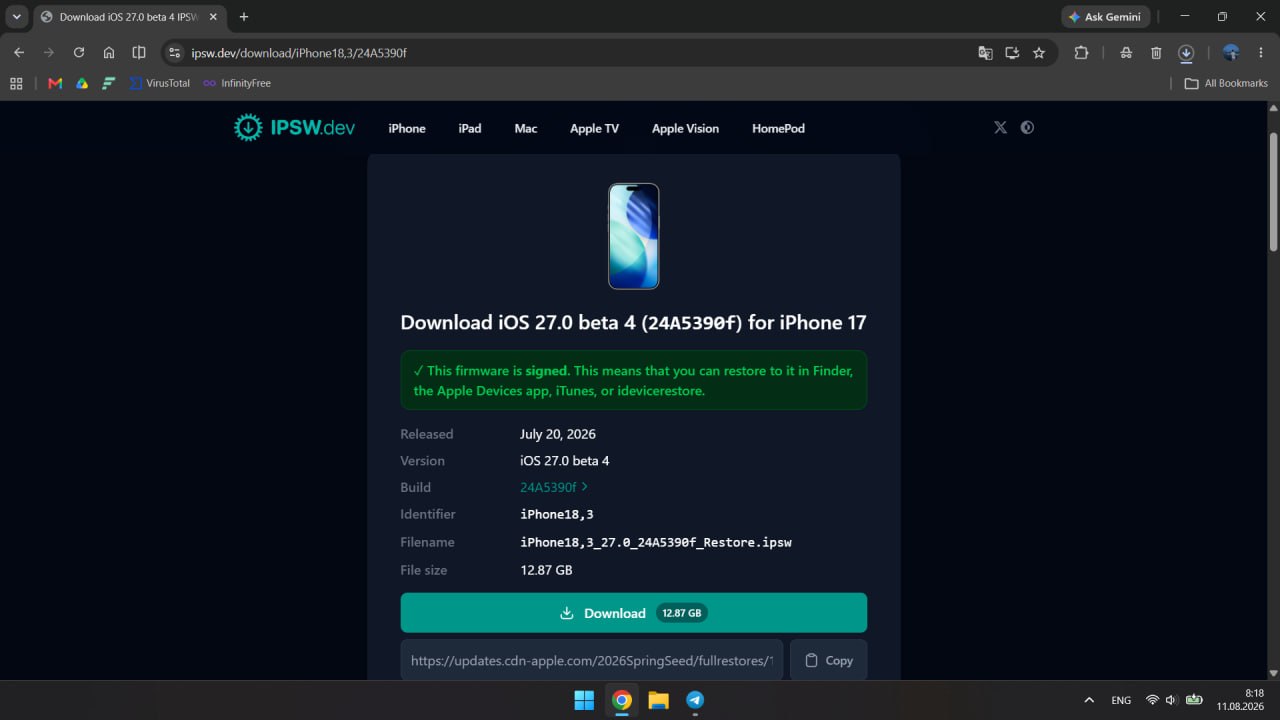
Task: Click the File size value 12.87 GB
Action: 546,570
